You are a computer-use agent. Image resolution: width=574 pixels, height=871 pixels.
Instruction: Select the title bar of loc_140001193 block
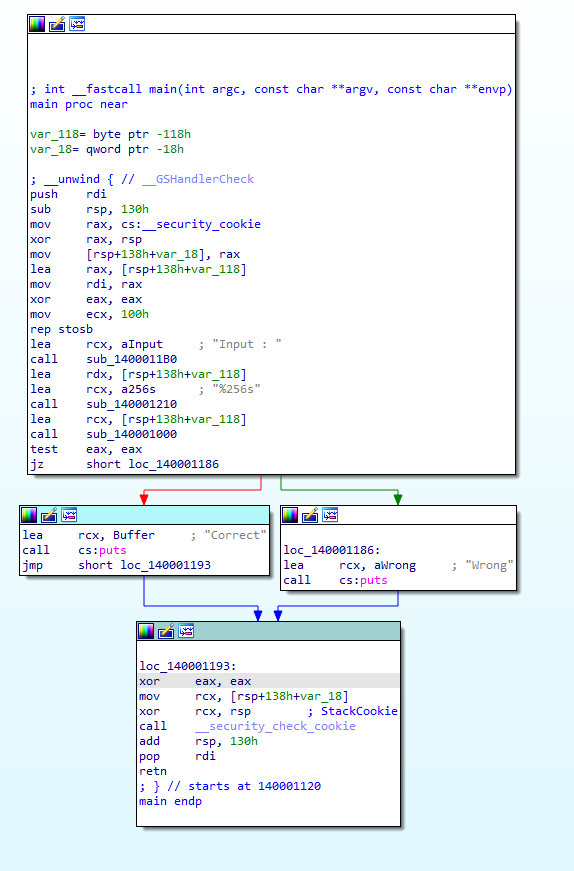[268, 631]
